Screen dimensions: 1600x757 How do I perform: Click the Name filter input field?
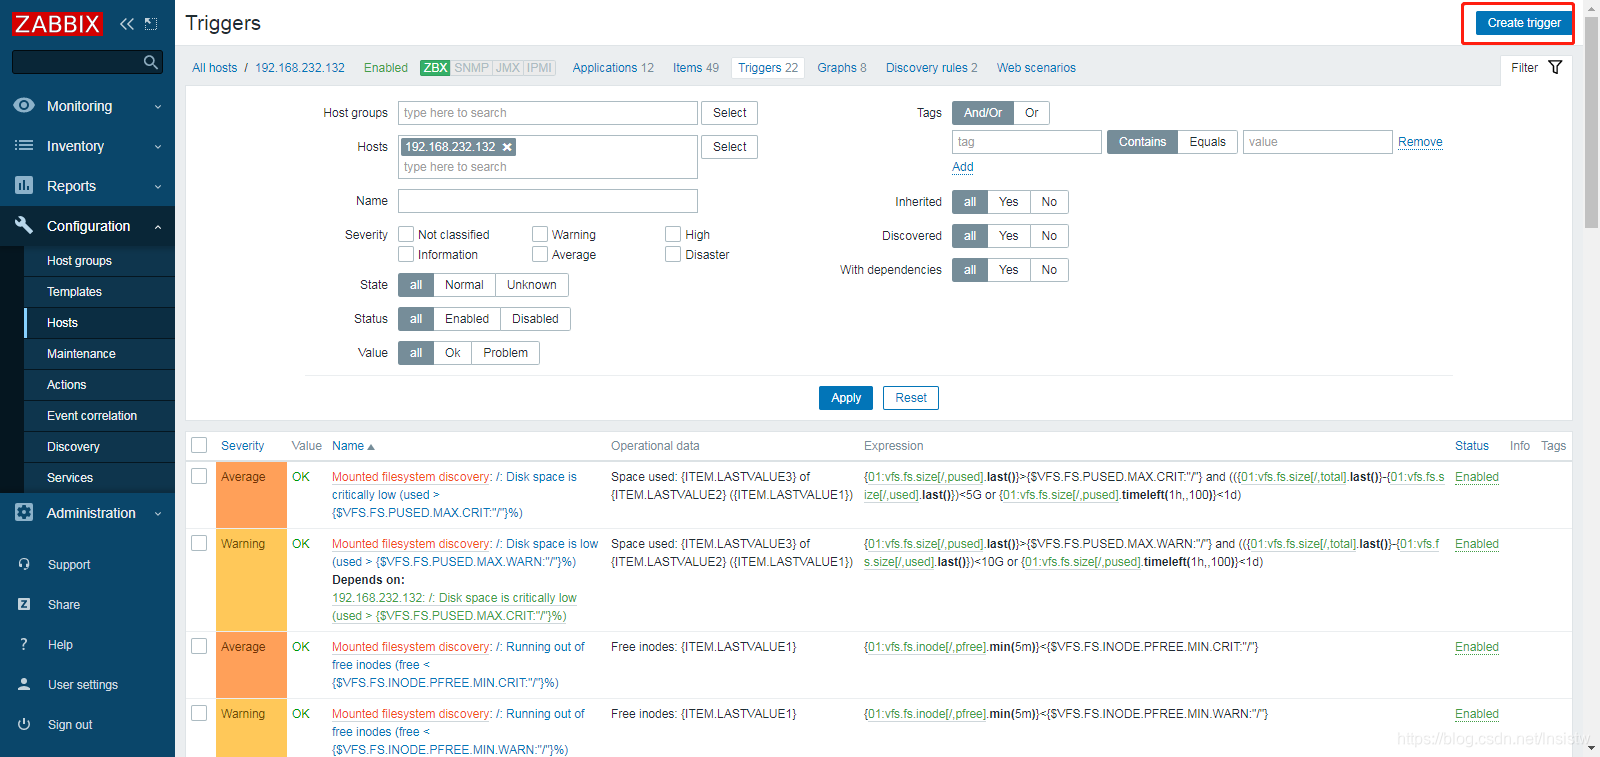(548, 201)
